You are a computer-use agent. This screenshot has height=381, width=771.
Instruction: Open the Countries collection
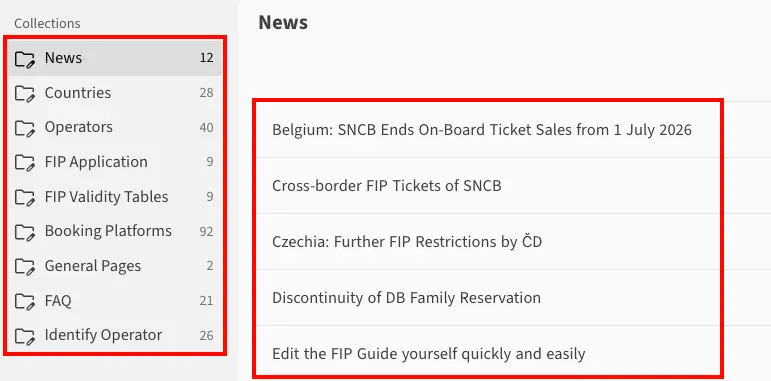[x=114, y=93]
